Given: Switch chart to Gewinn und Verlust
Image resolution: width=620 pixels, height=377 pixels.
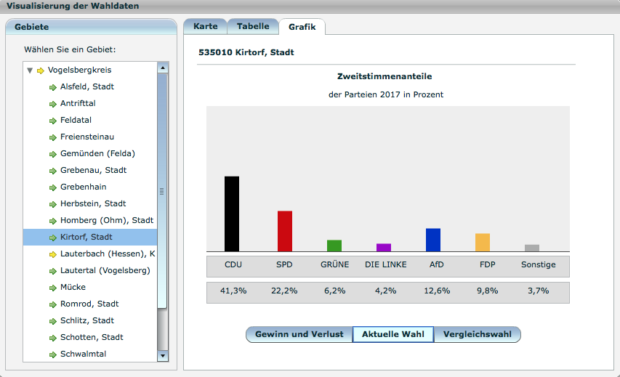Looking at the screenshot, I should coord(299,334).
